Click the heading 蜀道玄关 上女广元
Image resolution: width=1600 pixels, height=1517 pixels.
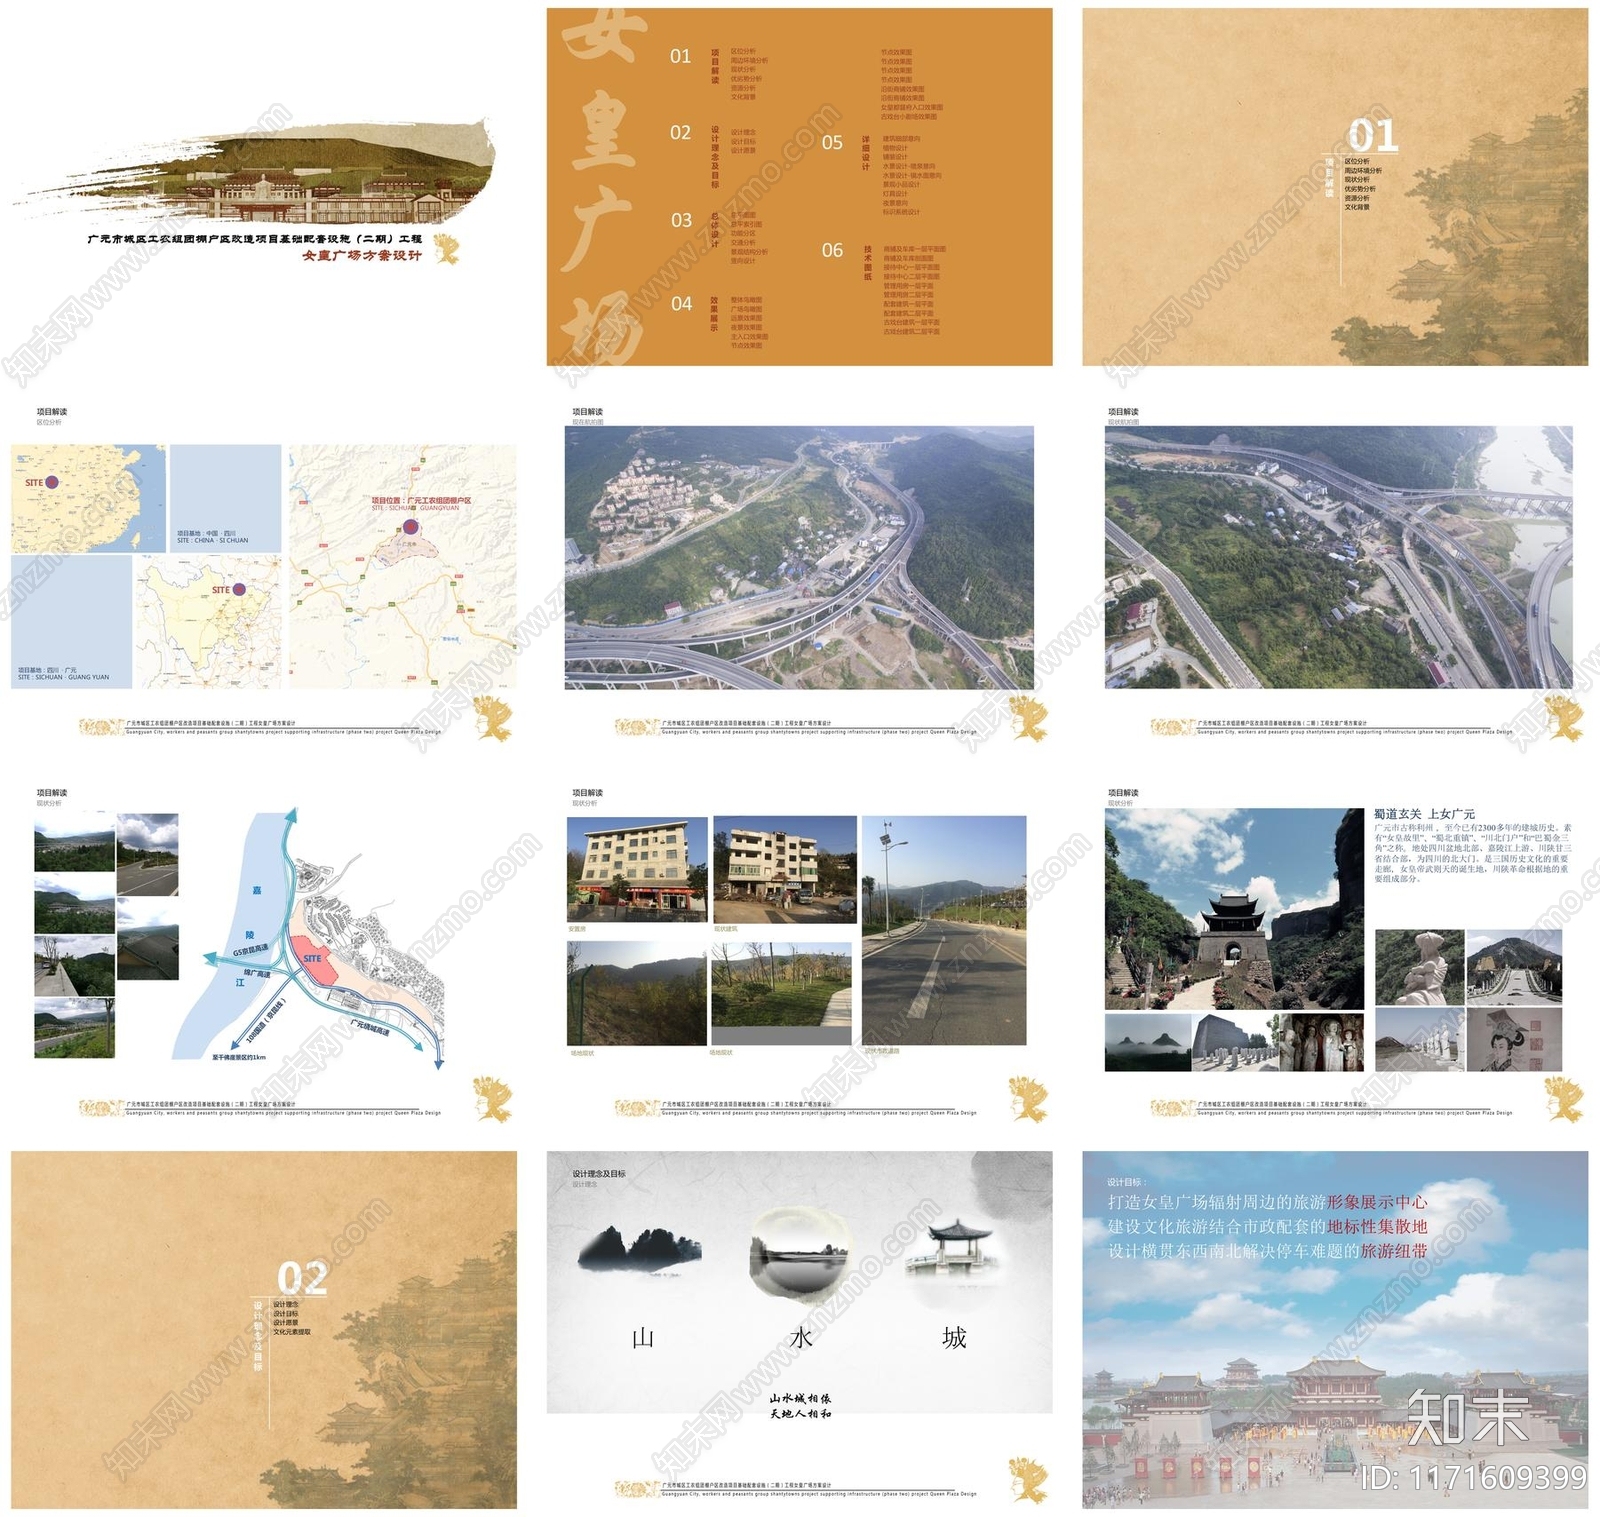coord(1424,814)
